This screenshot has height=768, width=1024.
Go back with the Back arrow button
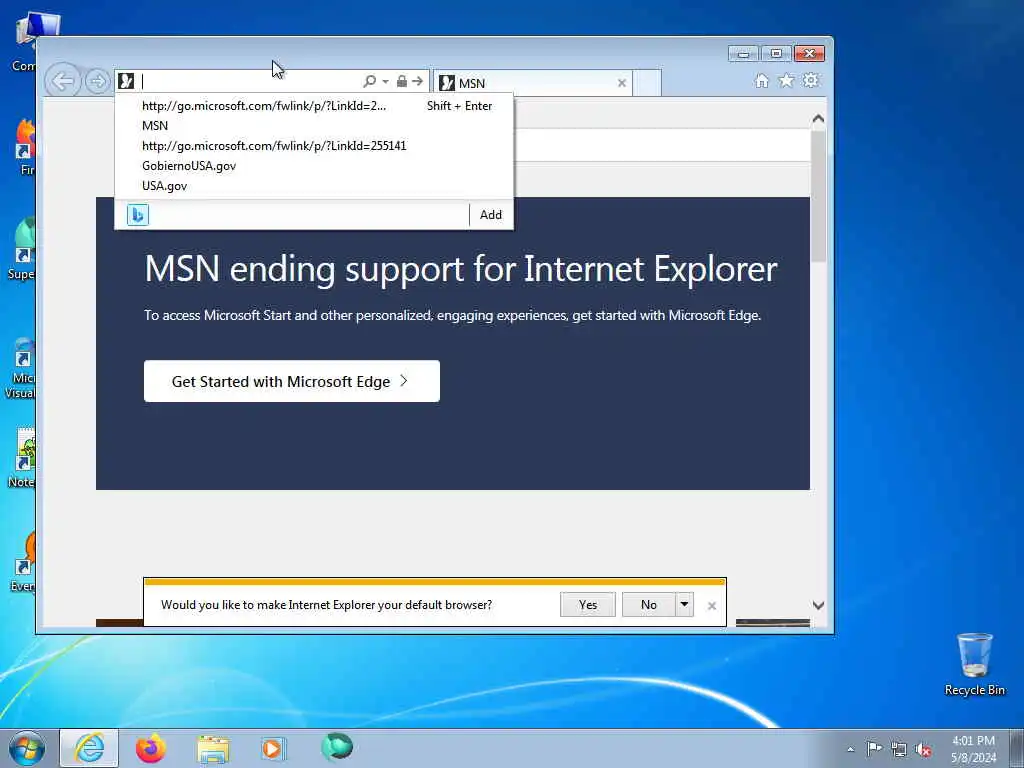tap(63, 82)
